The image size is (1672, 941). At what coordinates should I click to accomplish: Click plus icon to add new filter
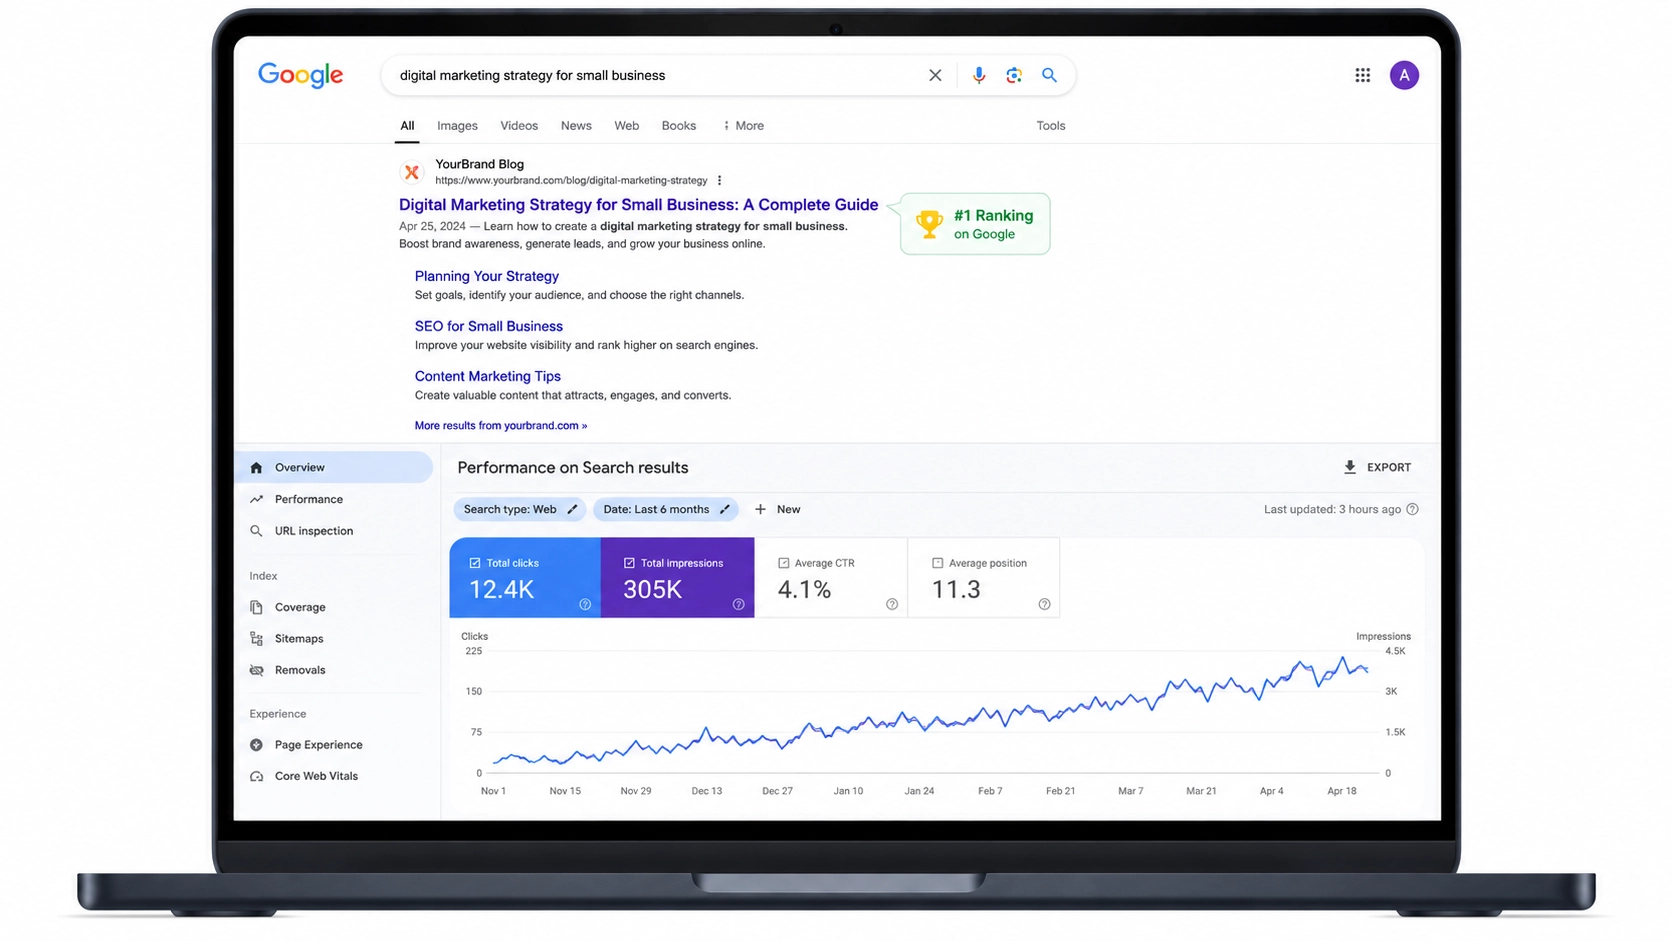coord(760,509)
